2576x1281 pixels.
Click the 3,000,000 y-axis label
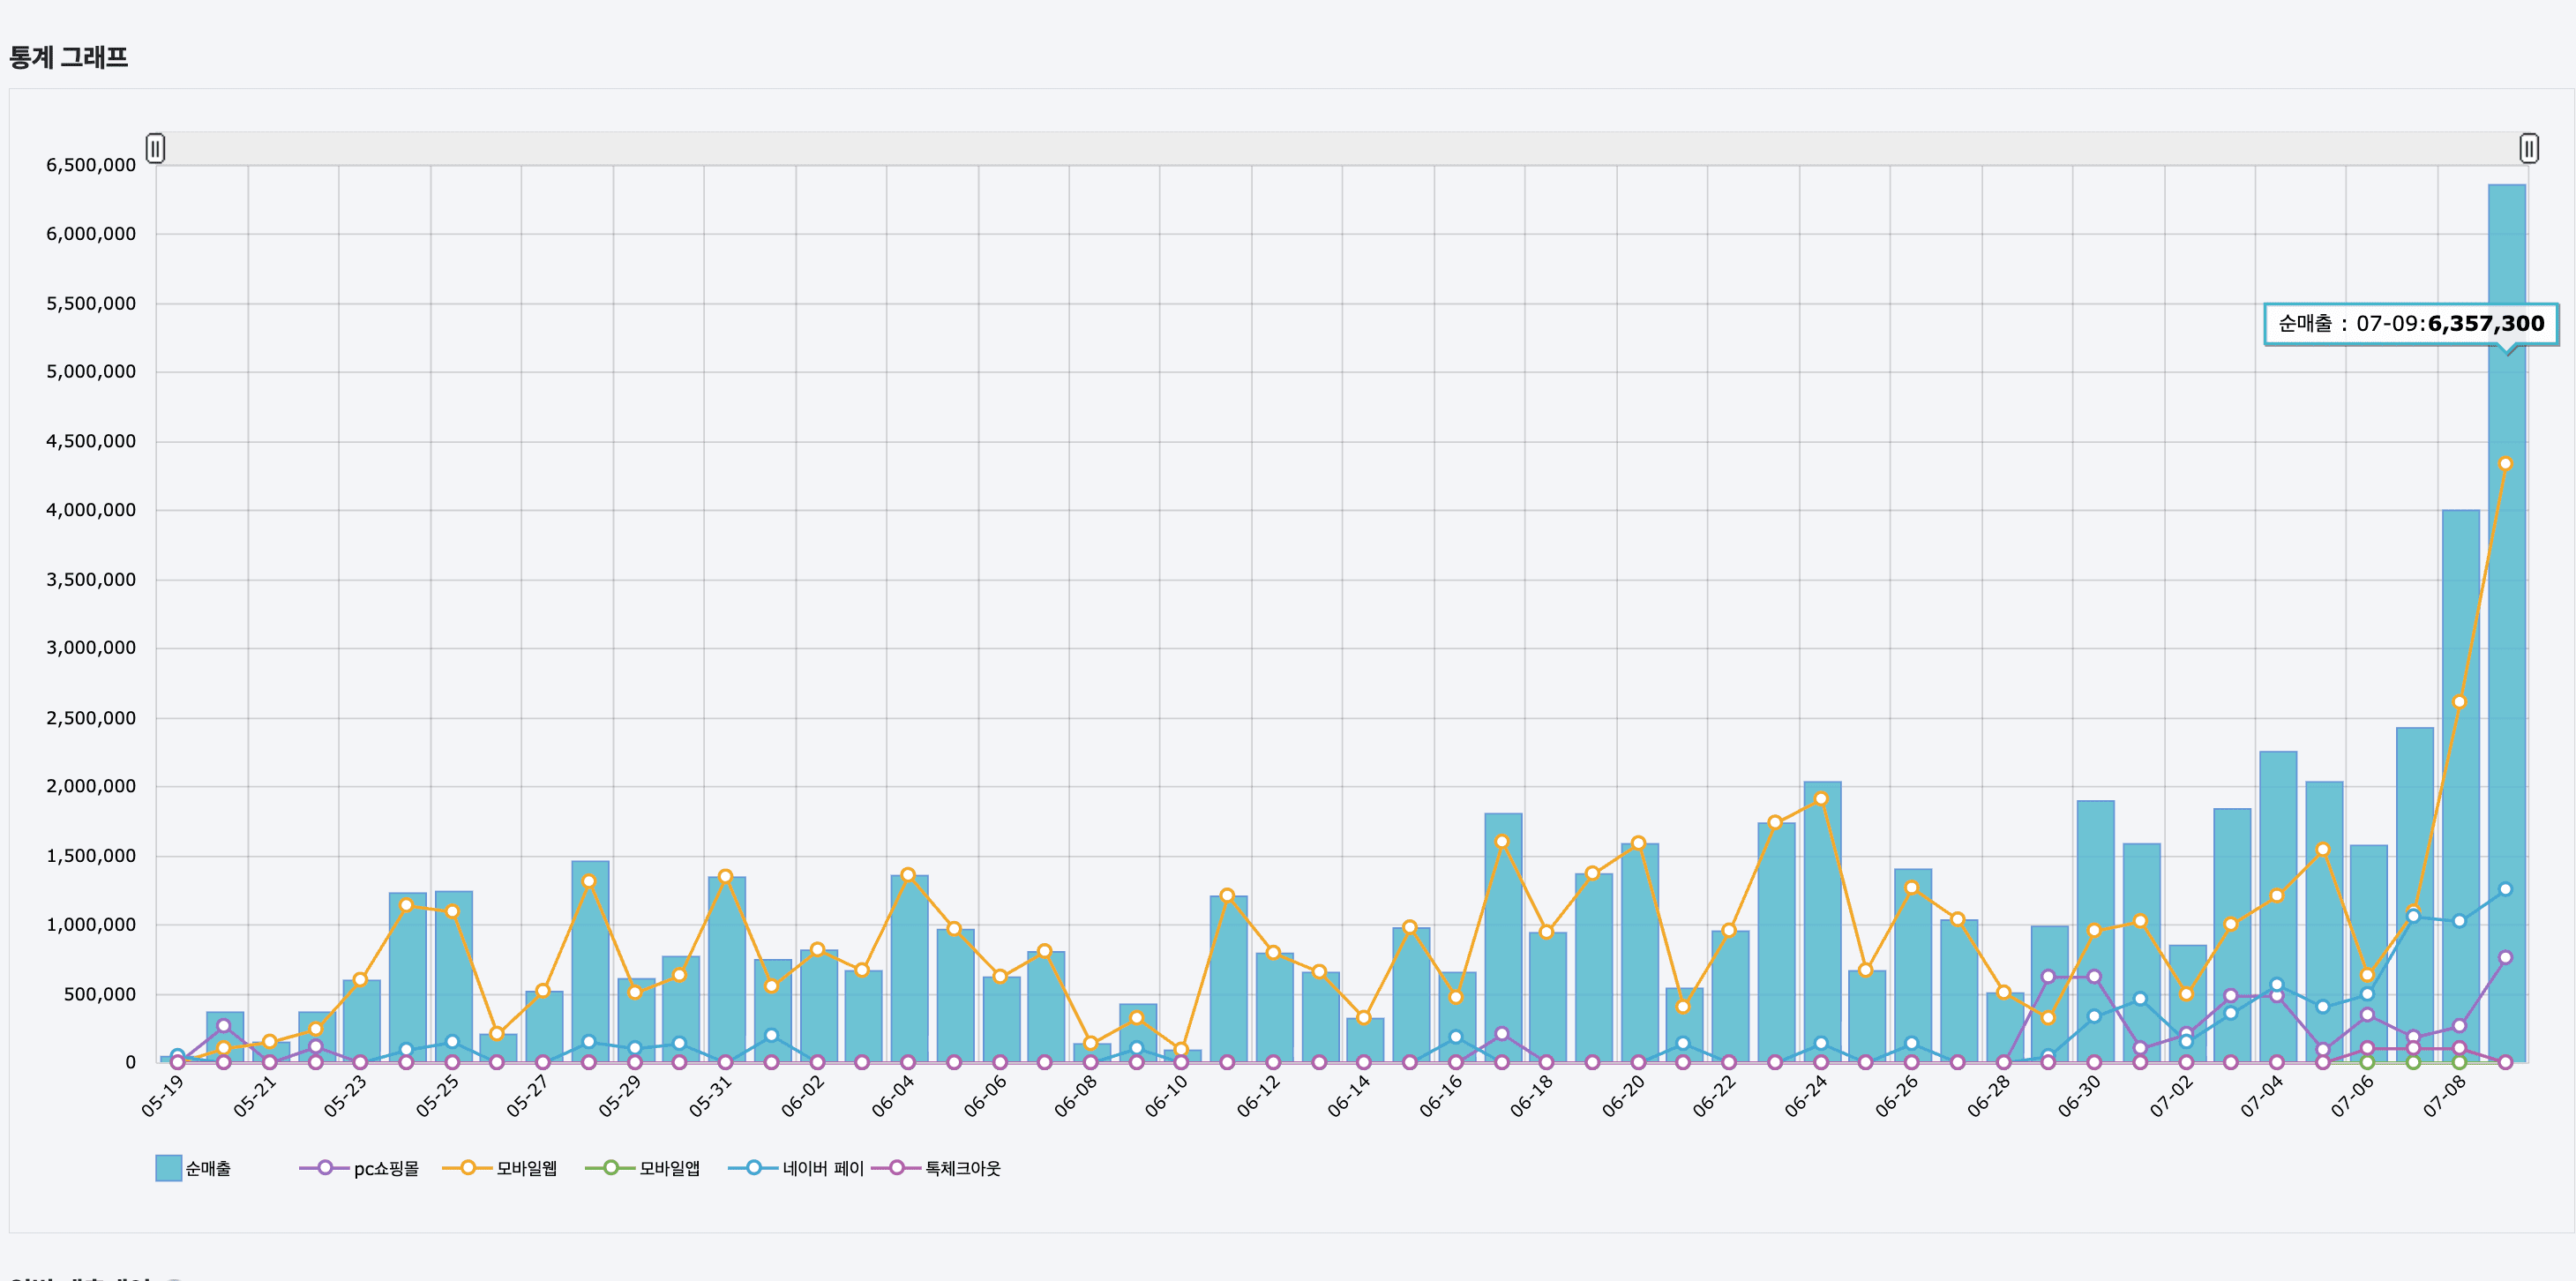coord(91,648)
